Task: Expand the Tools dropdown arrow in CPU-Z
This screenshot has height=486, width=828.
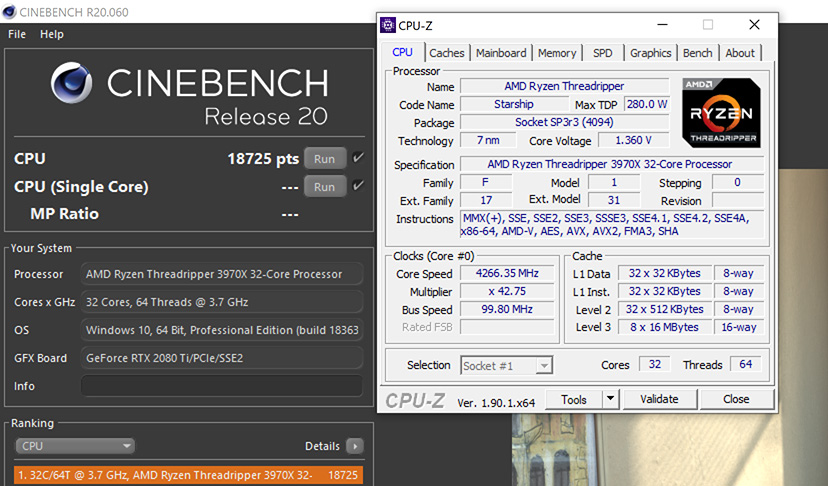Action: pyautogui.click(x=610, y=399)
